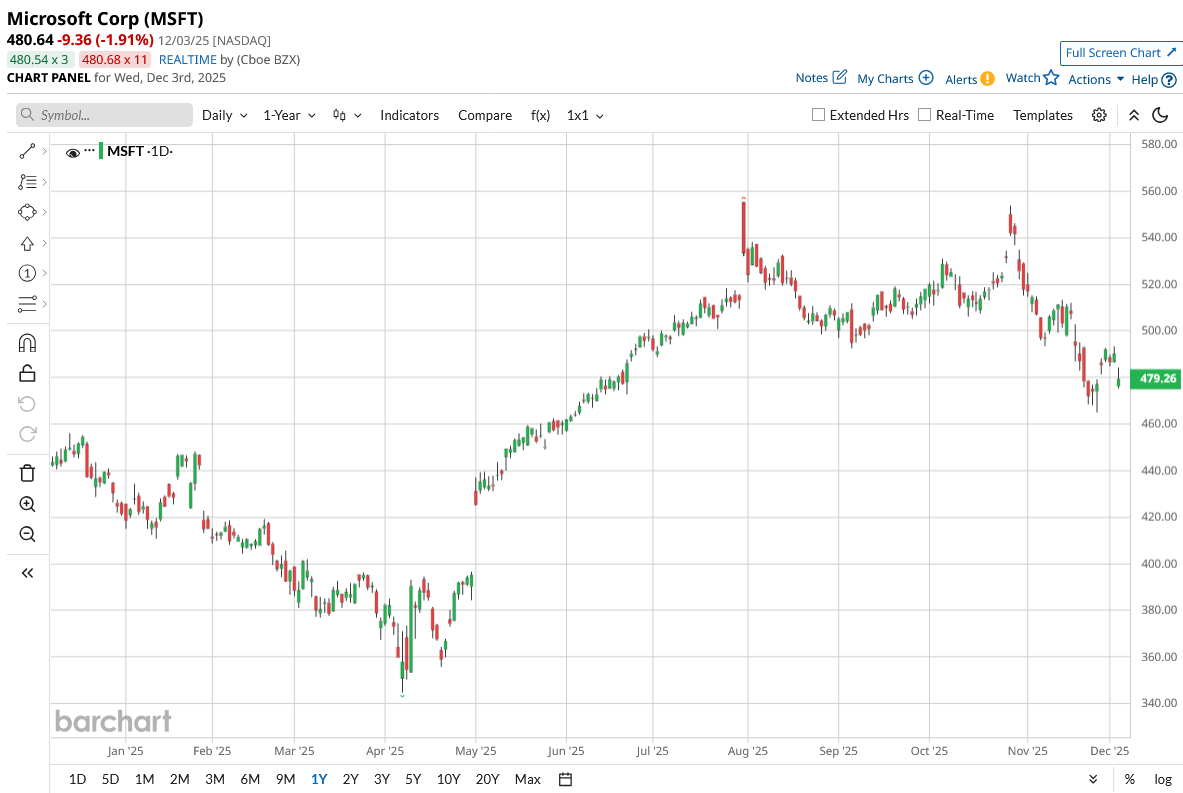Open Indicators menu

click(x=410, y=115)
